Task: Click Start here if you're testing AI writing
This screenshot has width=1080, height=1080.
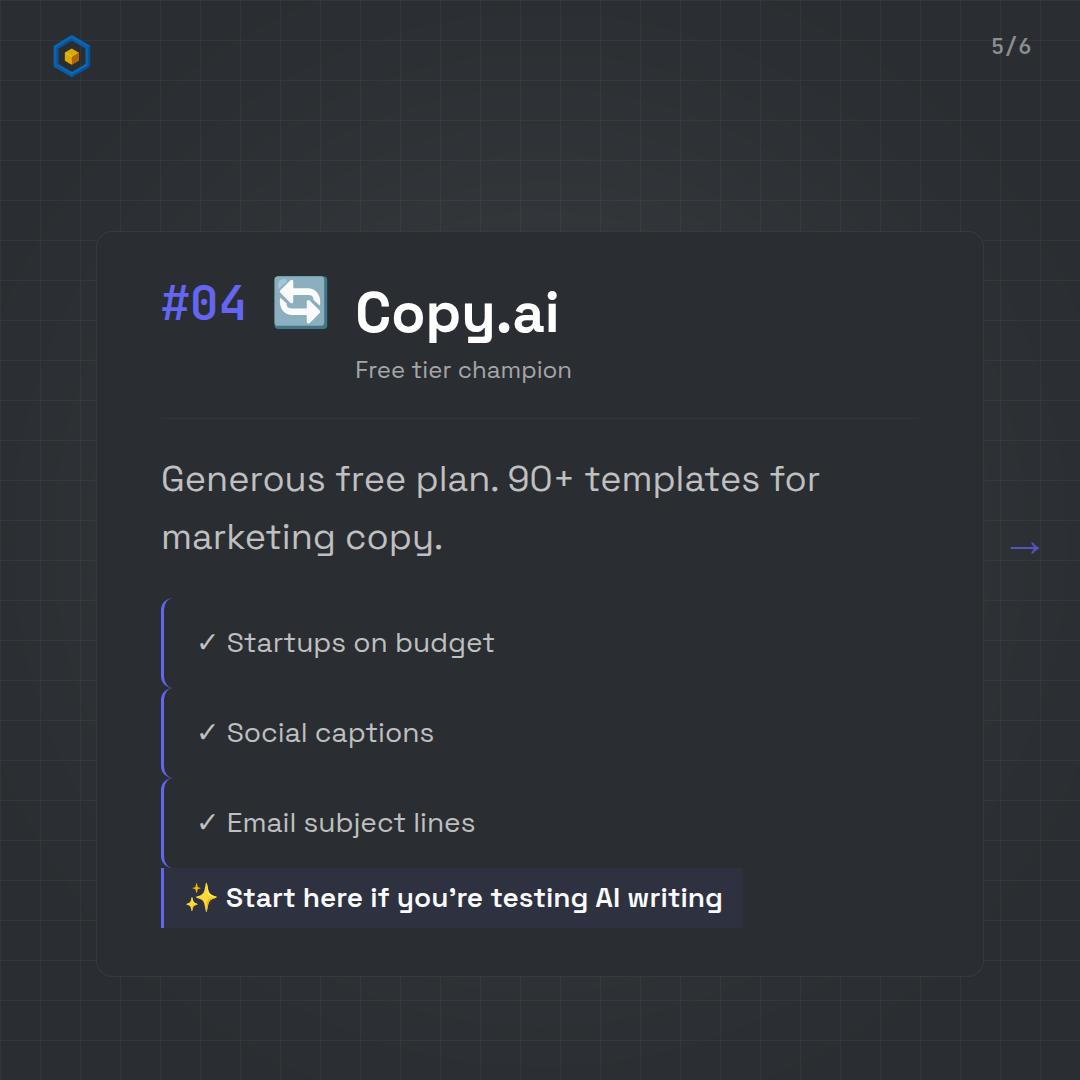Action: (x=473, y=898)
